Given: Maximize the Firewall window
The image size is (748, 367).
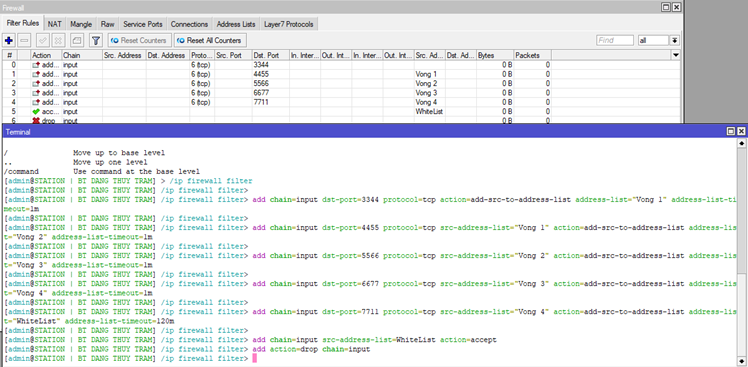Looking at the screenshot, I should pyautogui.click(x=667, y=7).
